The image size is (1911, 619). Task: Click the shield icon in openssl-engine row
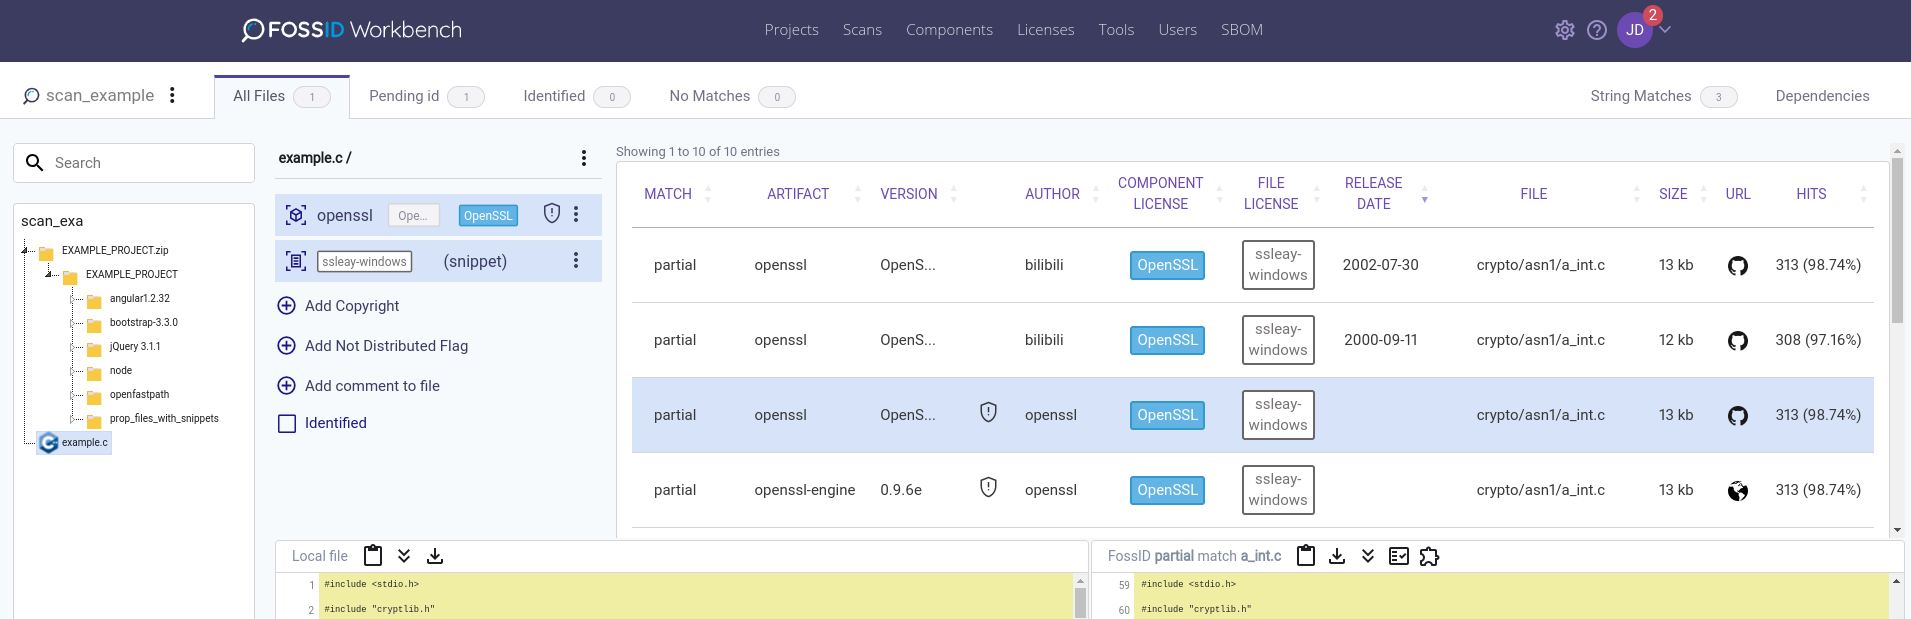988,487
